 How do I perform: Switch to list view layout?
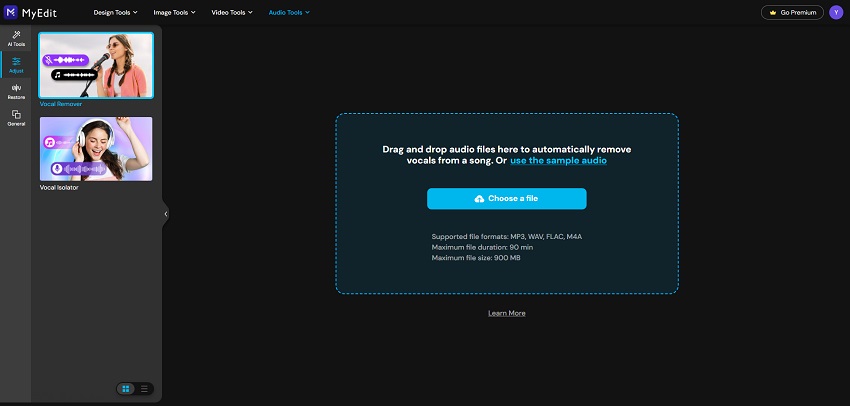click(x=144, y=388)
